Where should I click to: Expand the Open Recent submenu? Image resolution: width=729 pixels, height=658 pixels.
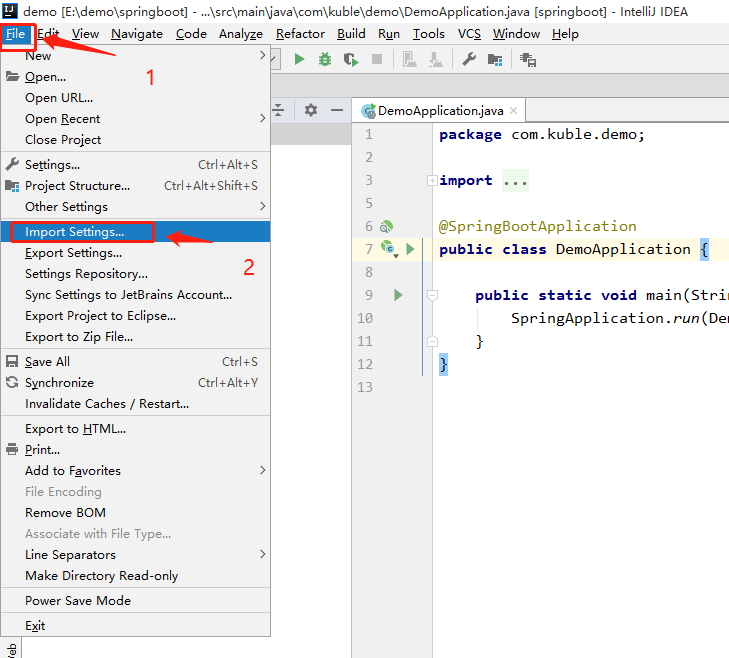click(135, 119)
